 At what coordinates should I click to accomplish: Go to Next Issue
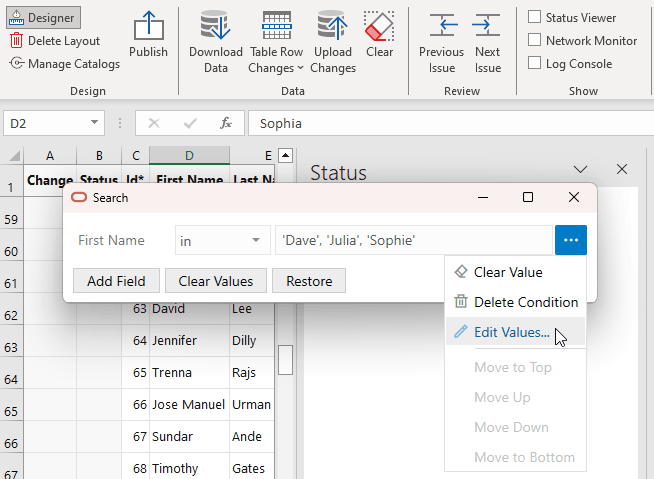[x=487, y=42]
